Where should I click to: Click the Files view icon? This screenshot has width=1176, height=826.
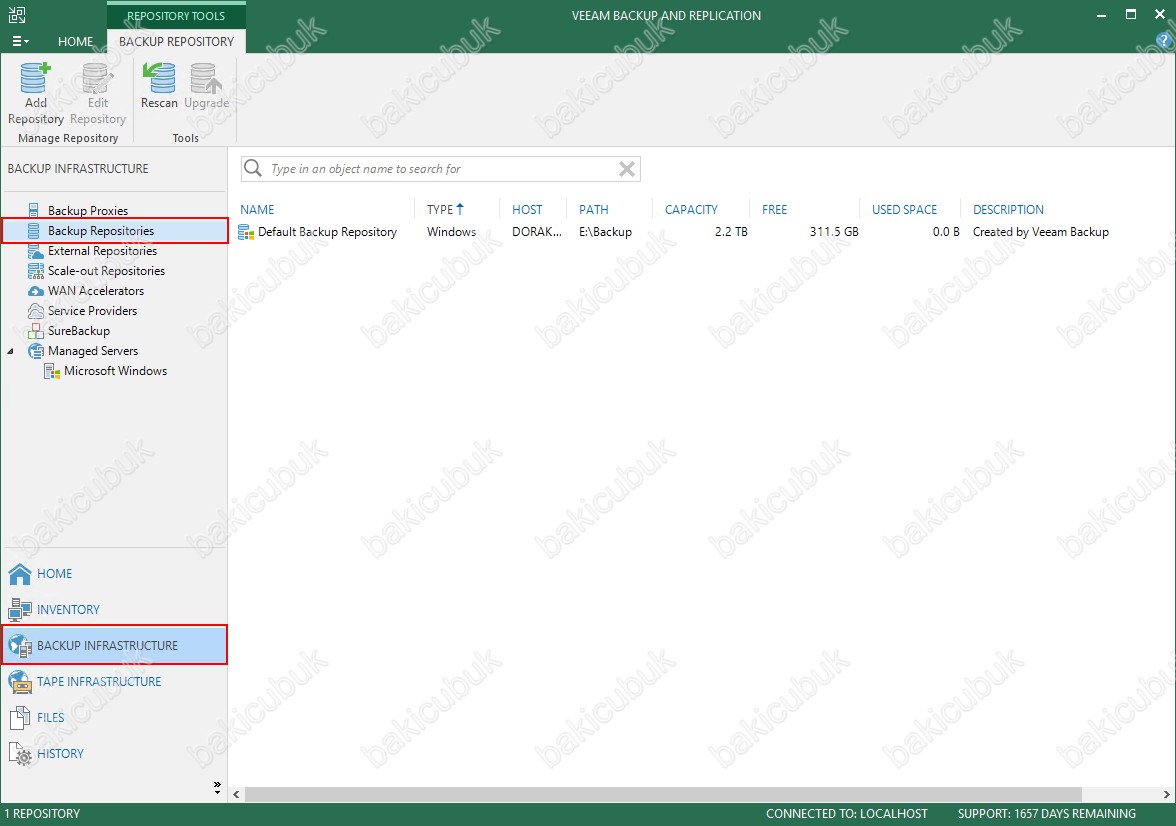coord(20,718)
